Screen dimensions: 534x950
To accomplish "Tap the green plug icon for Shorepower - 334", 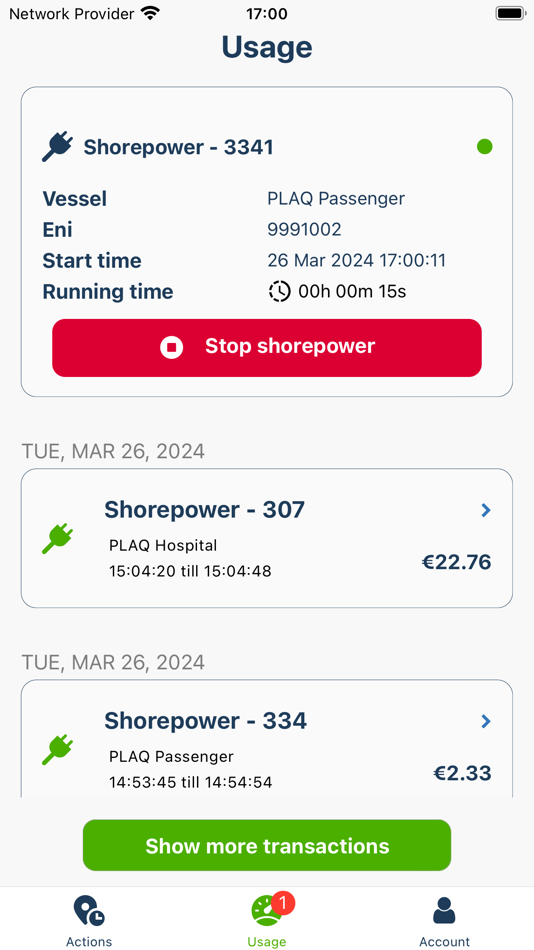I will point(58,749).
